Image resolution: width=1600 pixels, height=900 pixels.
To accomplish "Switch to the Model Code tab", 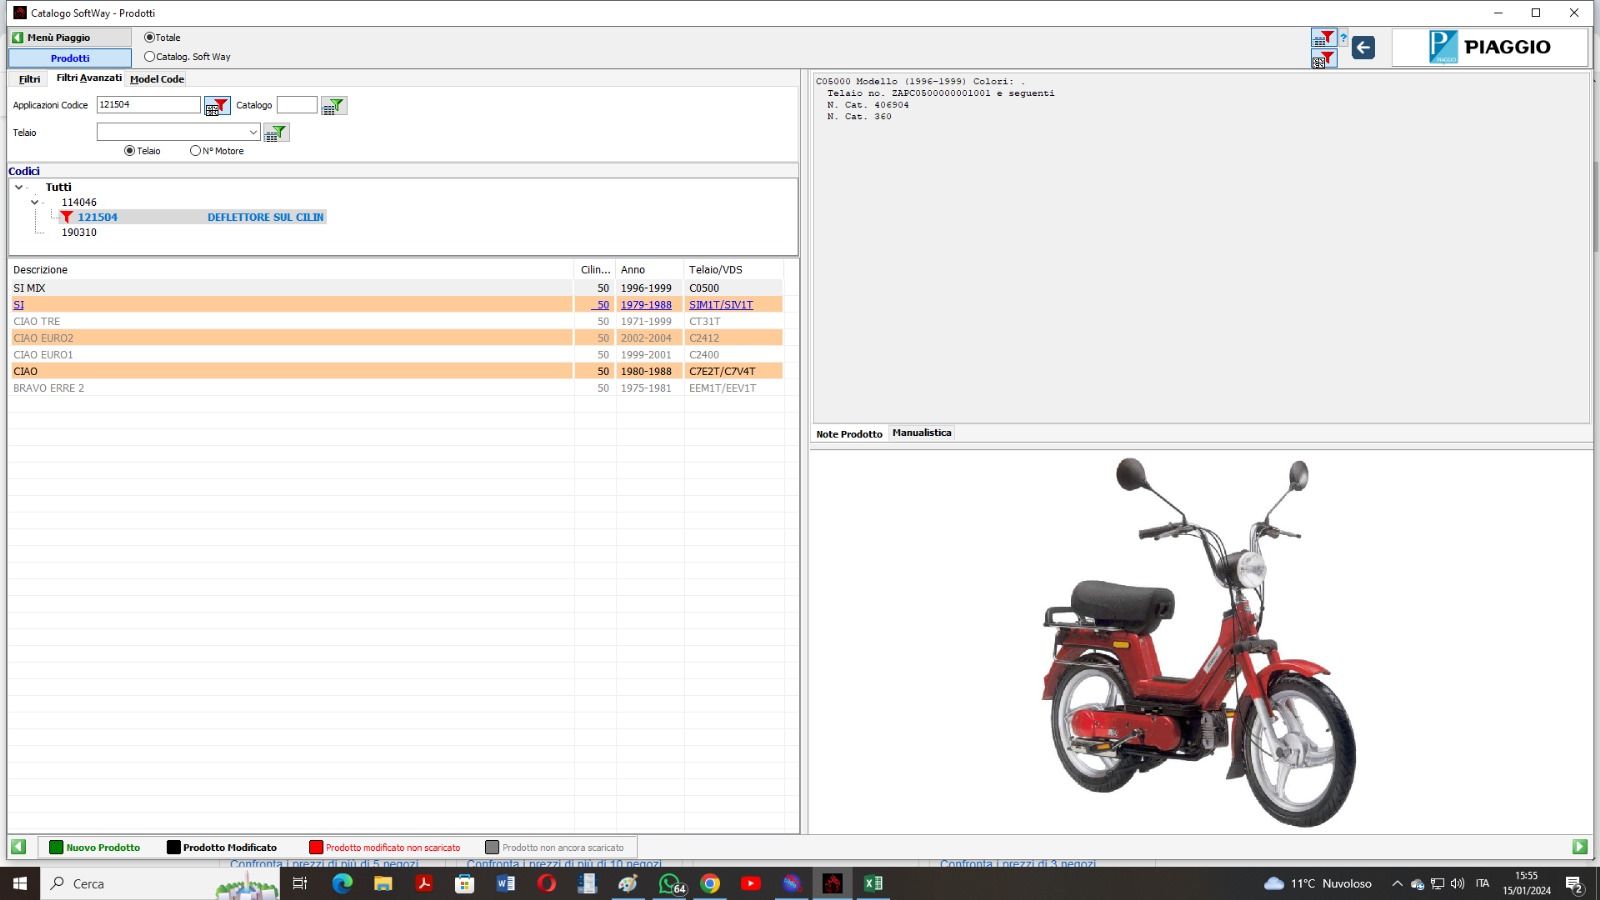I will [157, 79].
